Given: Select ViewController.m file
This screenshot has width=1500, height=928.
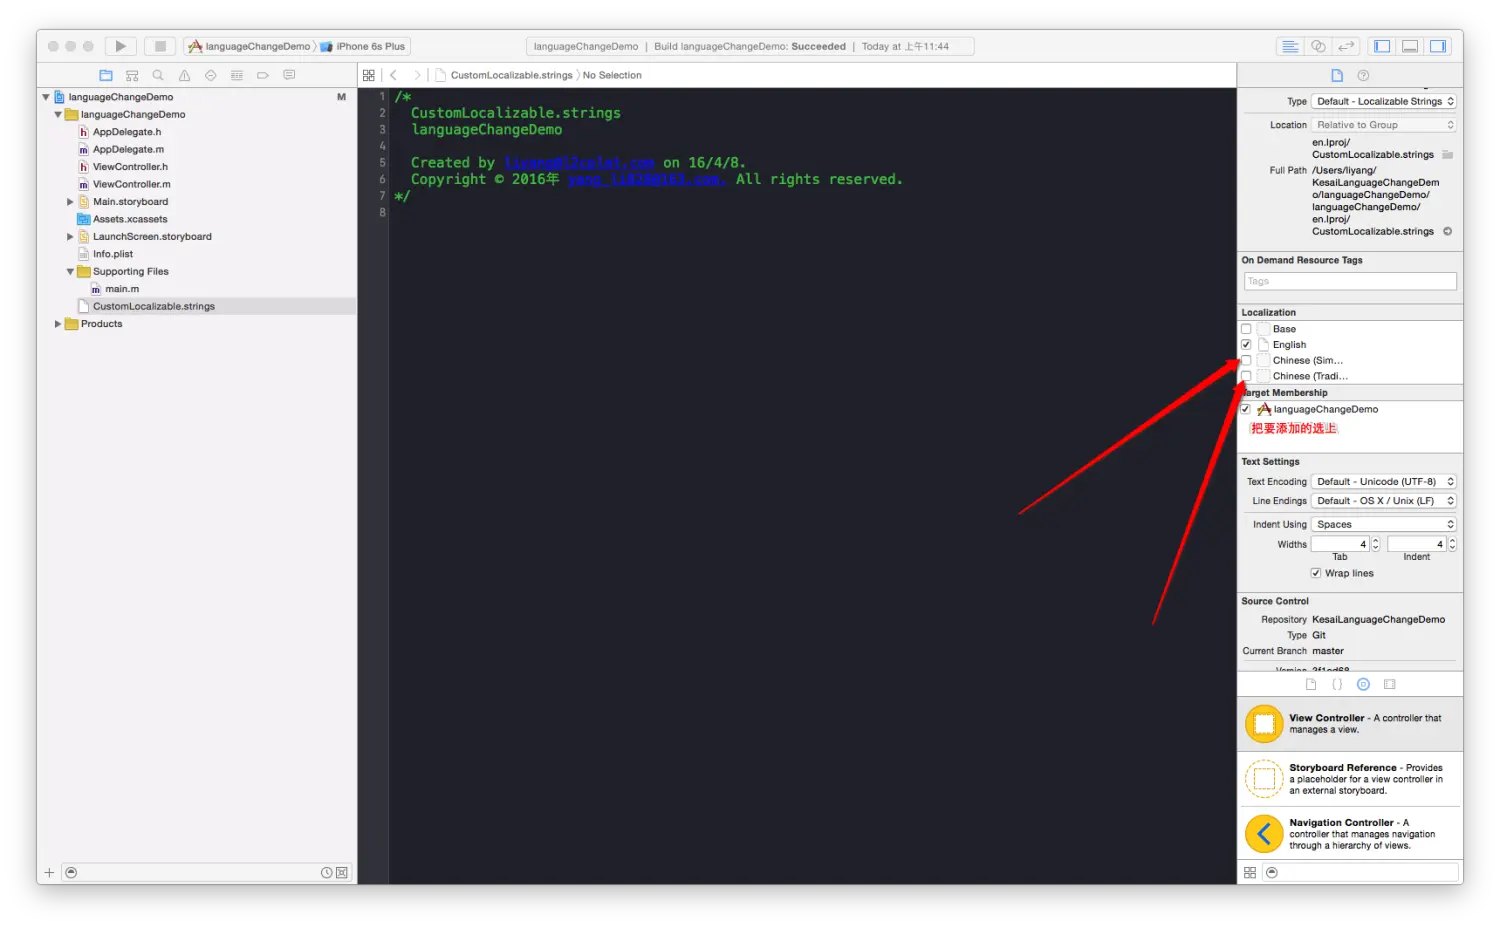Looking at the screenshot, I should coord(131,184).
